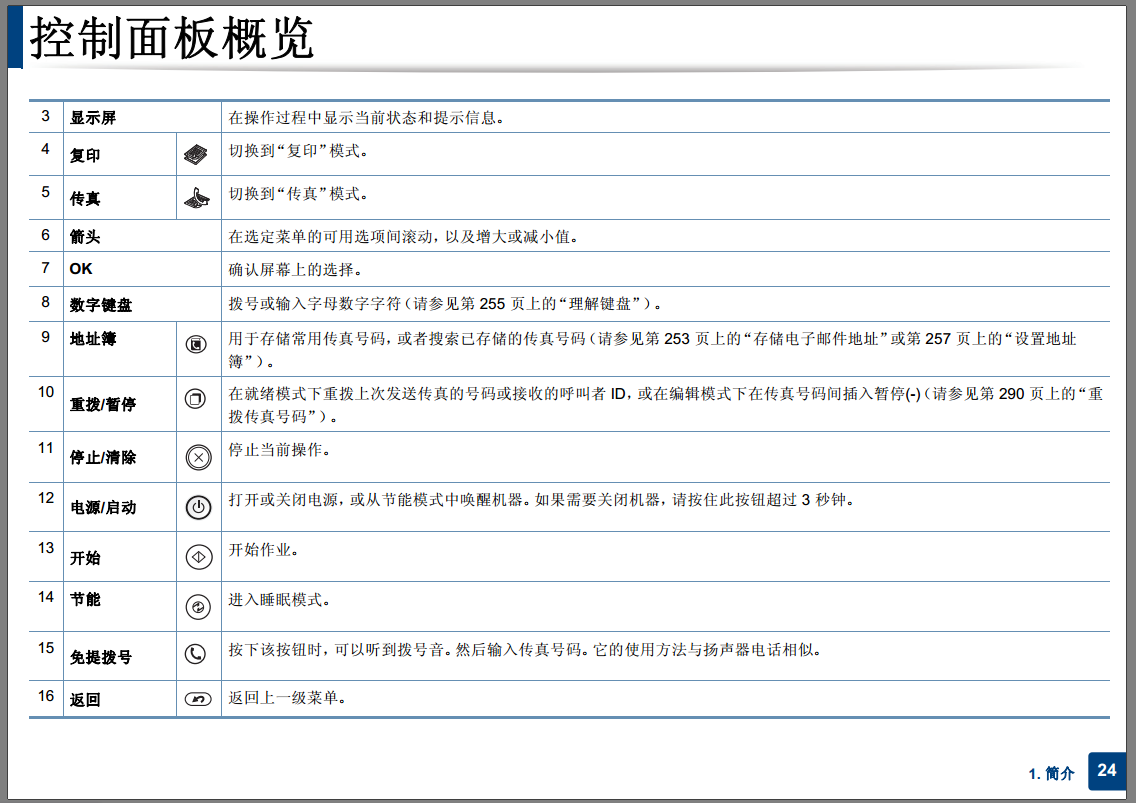Viewport: 1136px width, 803px height.
Task: Click the 地址簿 label
Action: click(x=93, y=338)
